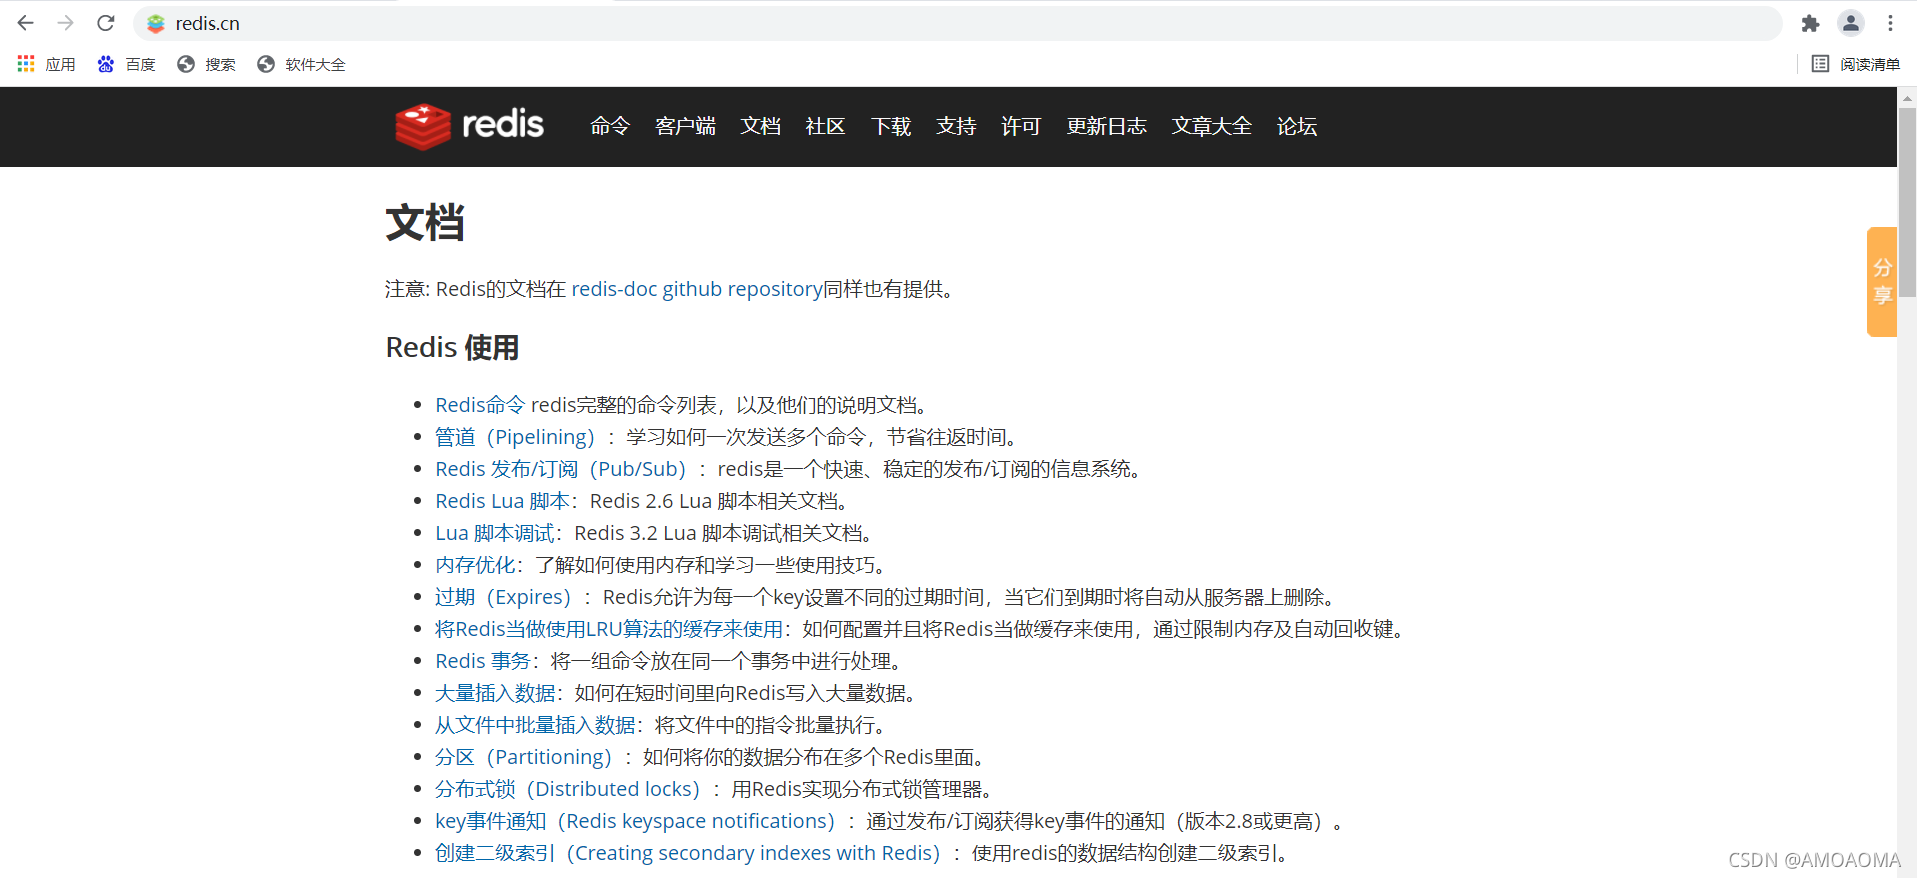The height and width of the screenshot is (878, 1917).
Task: Open the orange 分享 share tab
Action: click(1882, 281)
